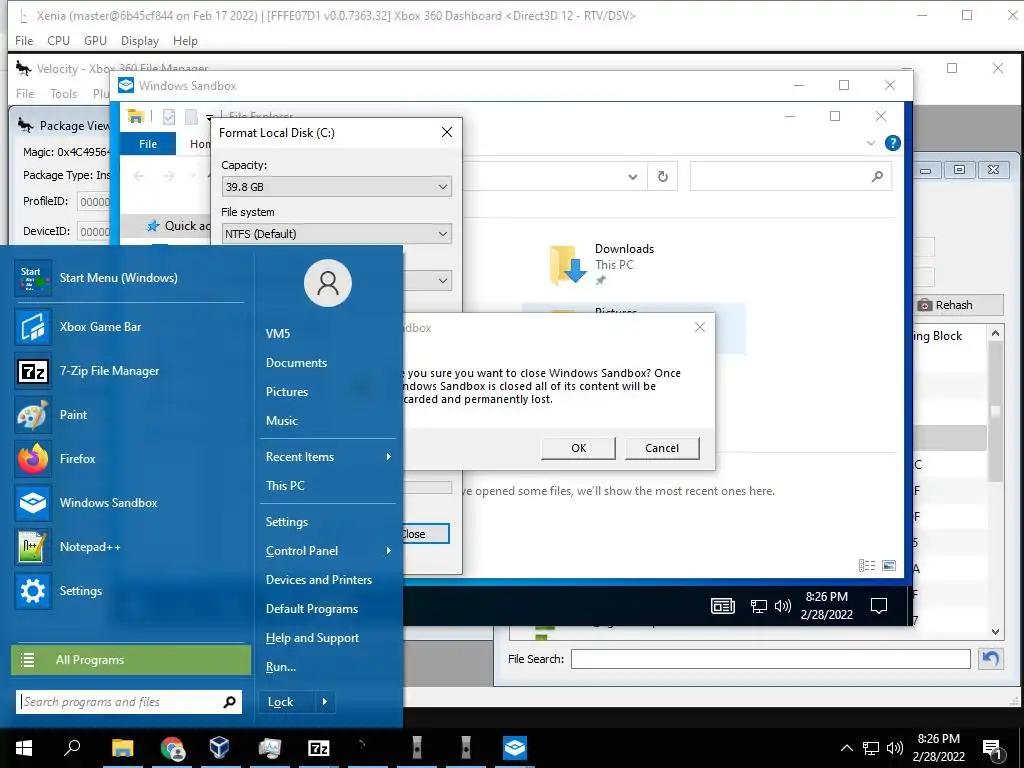This screenshot has height=768, width=1024.
Task: Switch Explorer to large icons view
Action: [x=889, y=566]
